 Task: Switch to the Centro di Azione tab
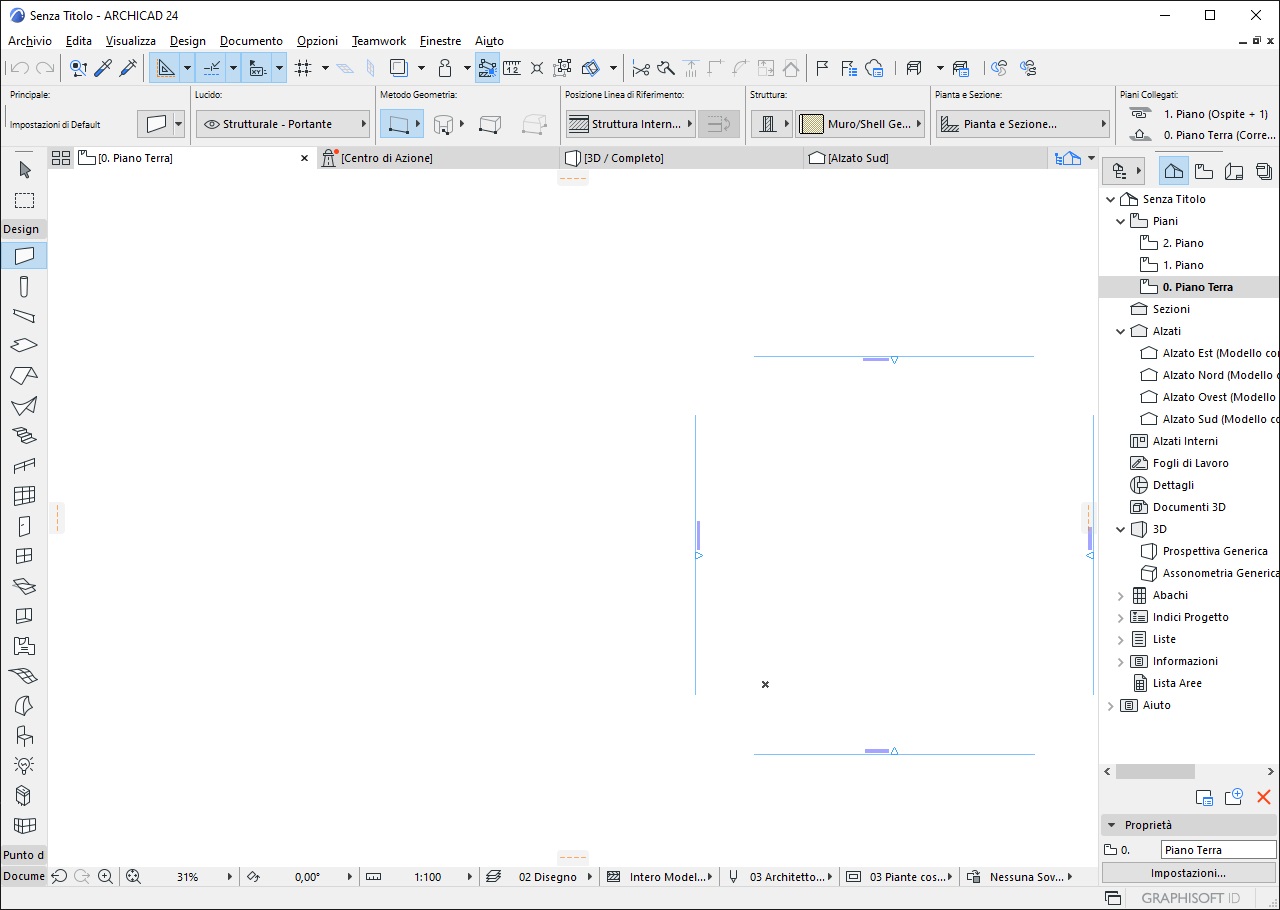439,158
